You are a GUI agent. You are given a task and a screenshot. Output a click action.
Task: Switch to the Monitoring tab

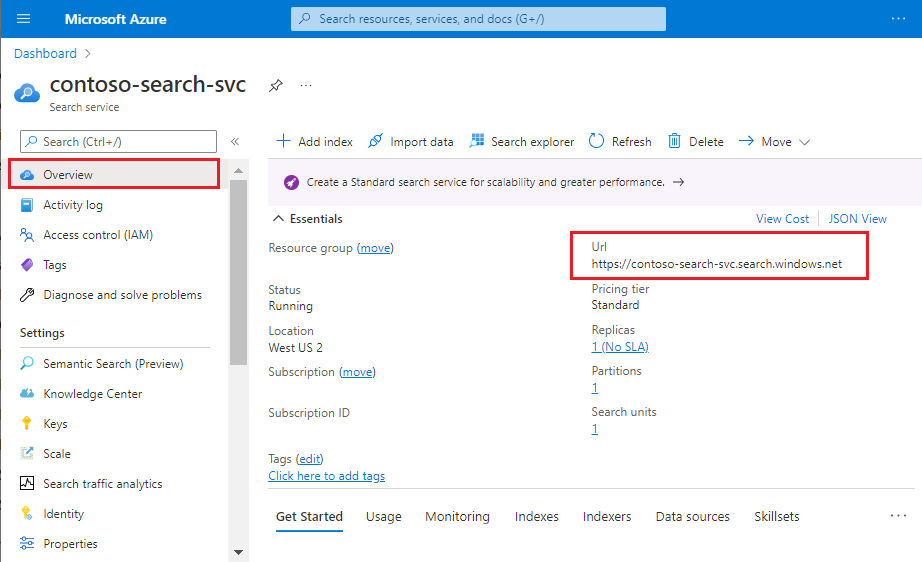[457, 517]
